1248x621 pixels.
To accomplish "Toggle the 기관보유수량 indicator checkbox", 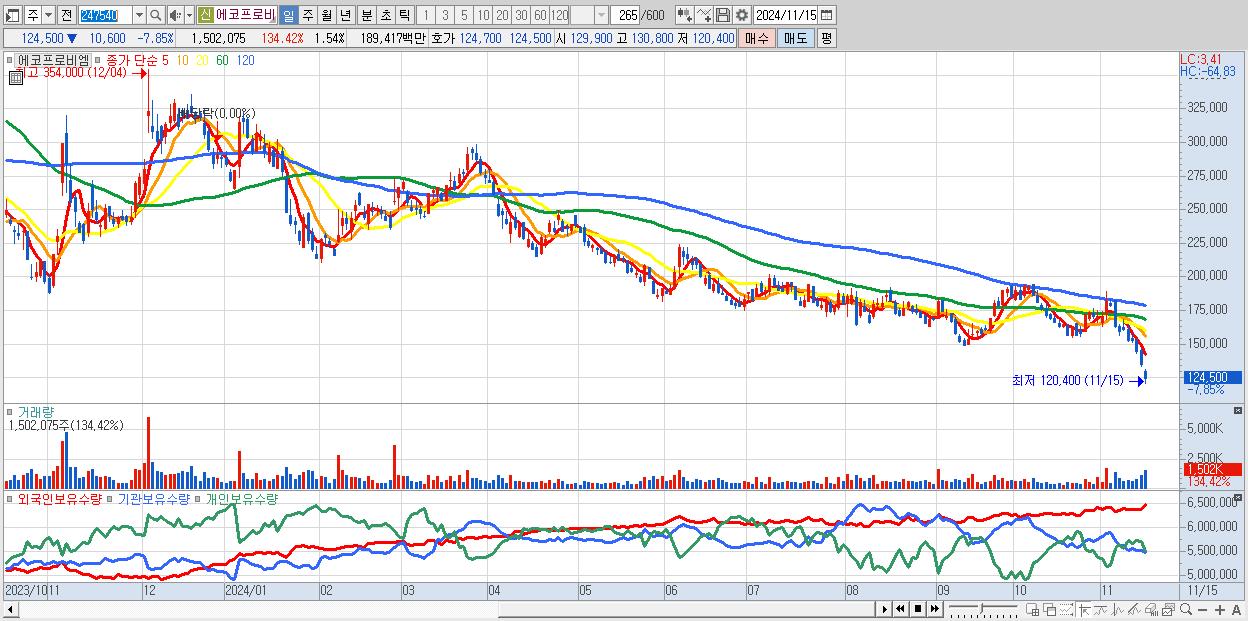I will click(111, 498).
